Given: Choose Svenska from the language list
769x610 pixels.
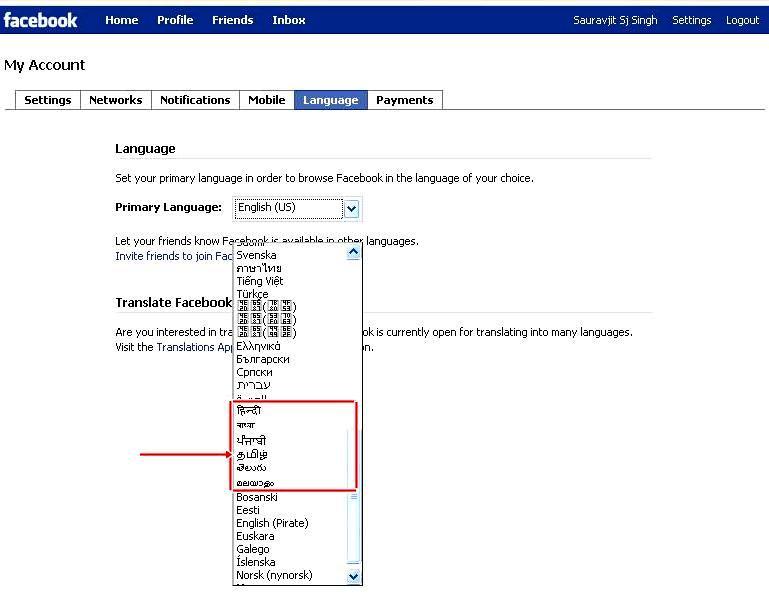Looking at the screenshot, I should point(256,255).
